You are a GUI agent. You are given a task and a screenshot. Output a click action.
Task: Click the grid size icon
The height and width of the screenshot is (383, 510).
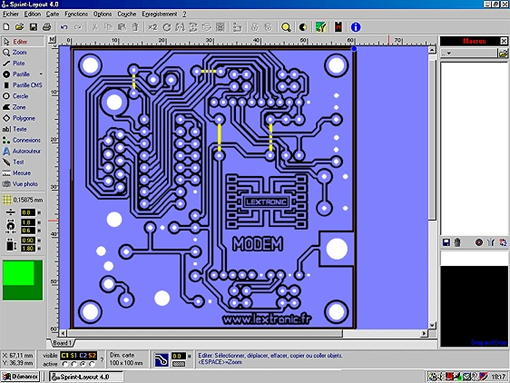pyautogui.click(x=7, y=200)
